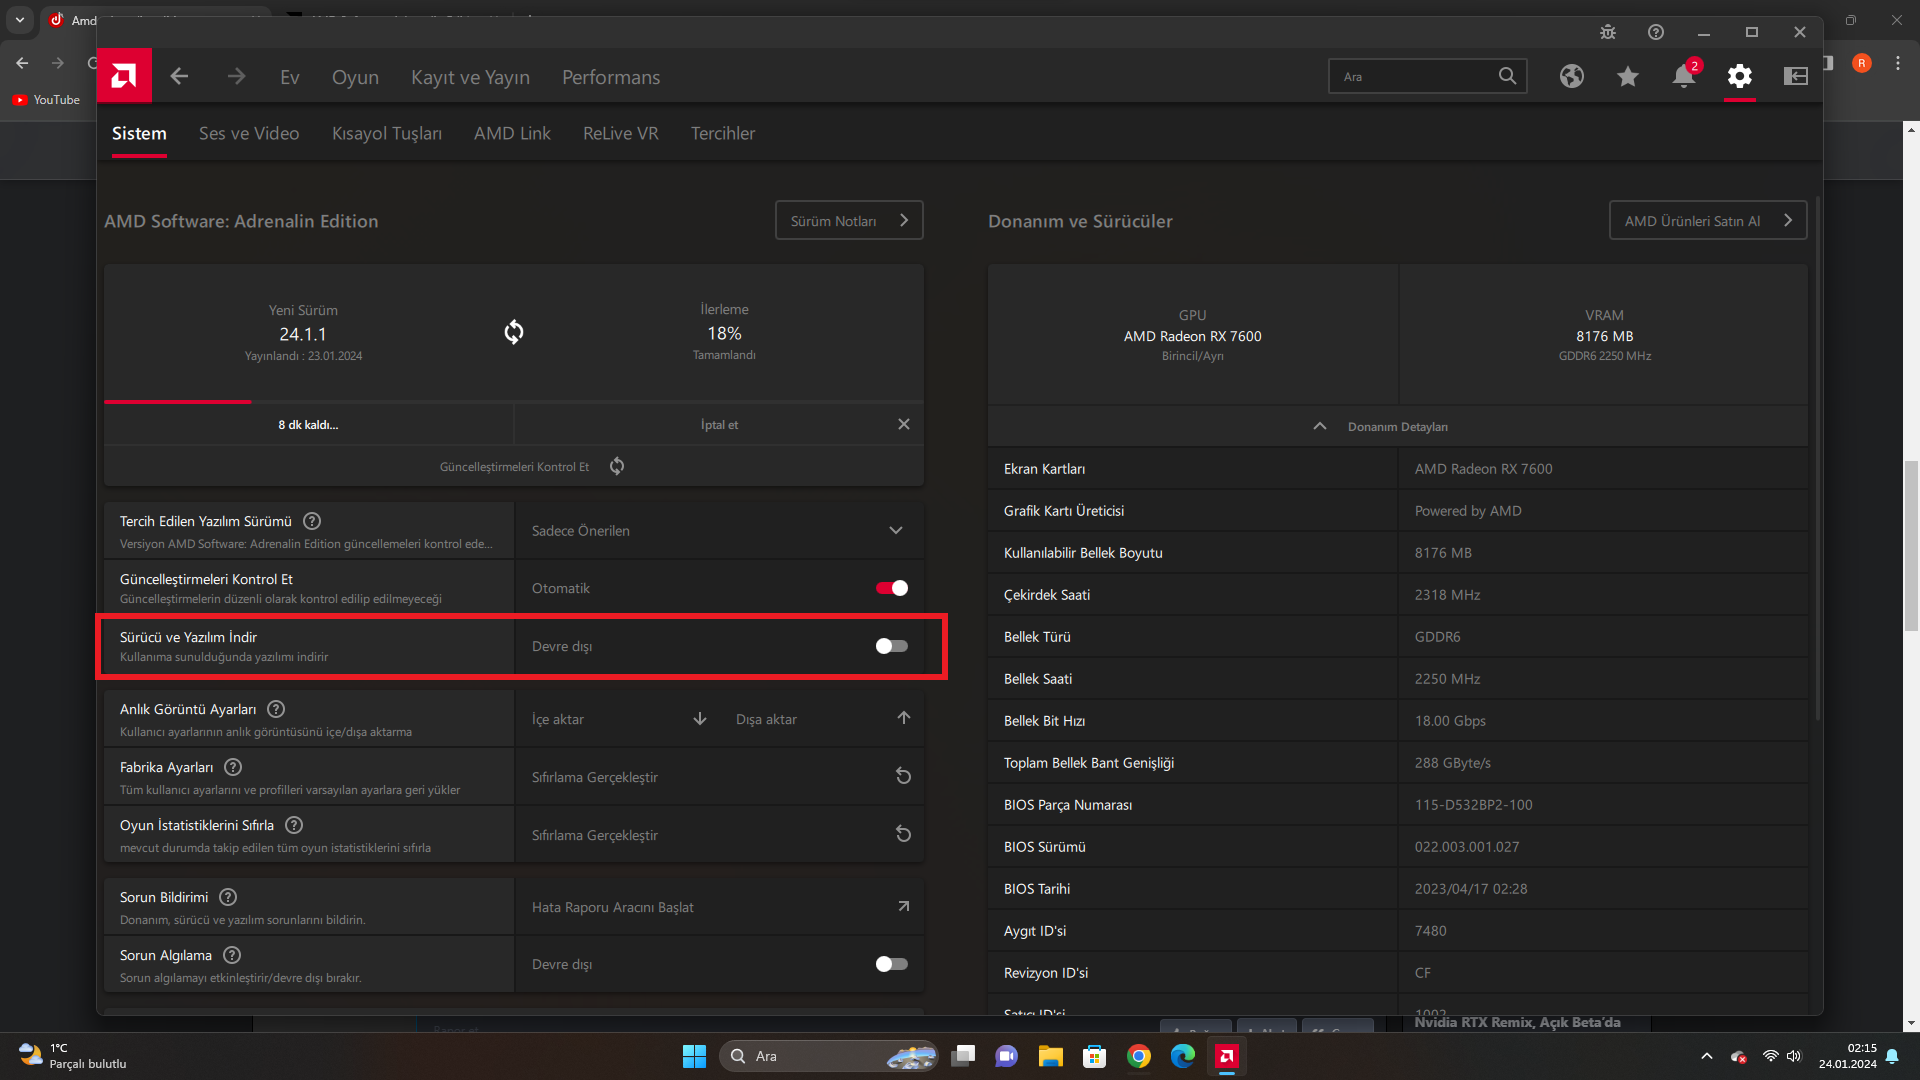The height and width of the screenshot is (1080, 1920).
Task: Switch to AMD Link tab
Action: click(x=512, y=133)
